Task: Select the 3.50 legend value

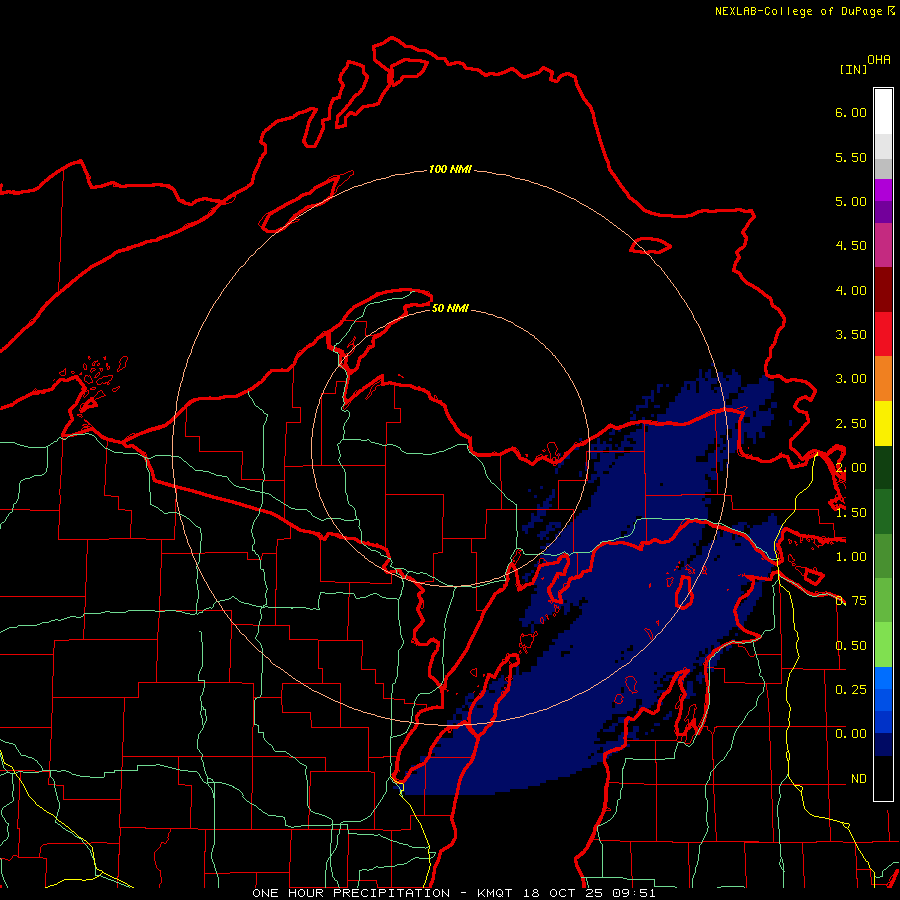Action: point(851,335)
